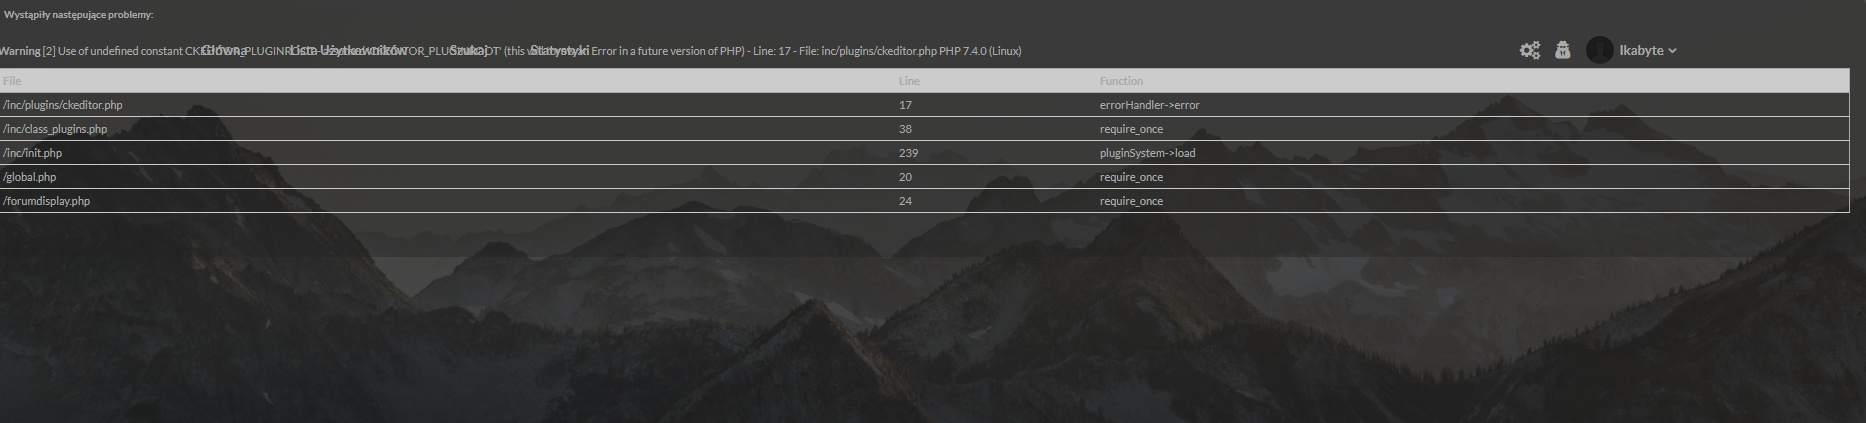Select the Statystyki nav item
Viewport: 1866px width, 423px height.
click(x=559, y=50)
